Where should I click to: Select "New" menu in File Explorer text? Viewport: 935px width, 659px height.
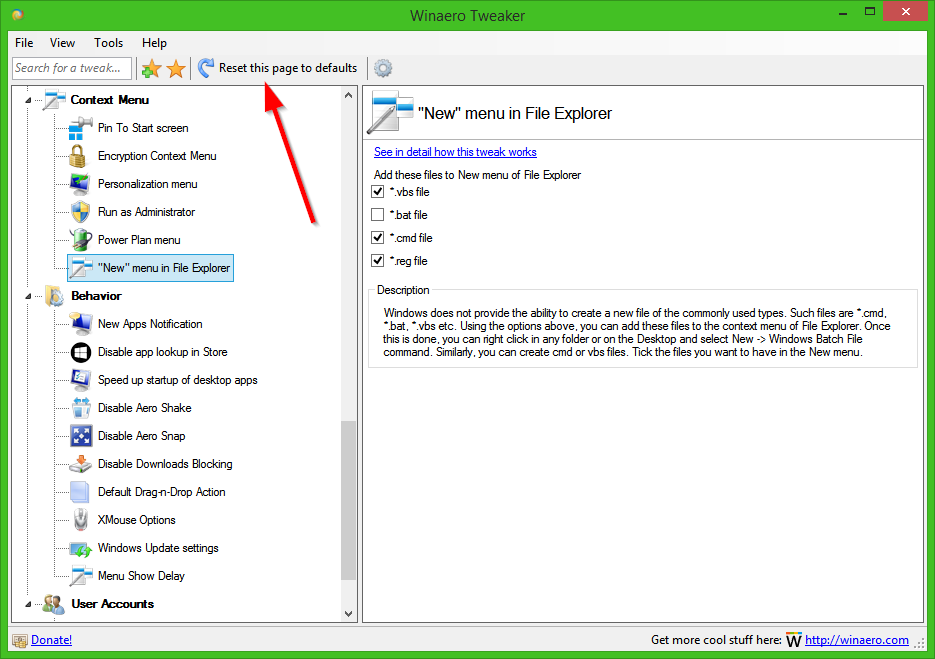164,268
